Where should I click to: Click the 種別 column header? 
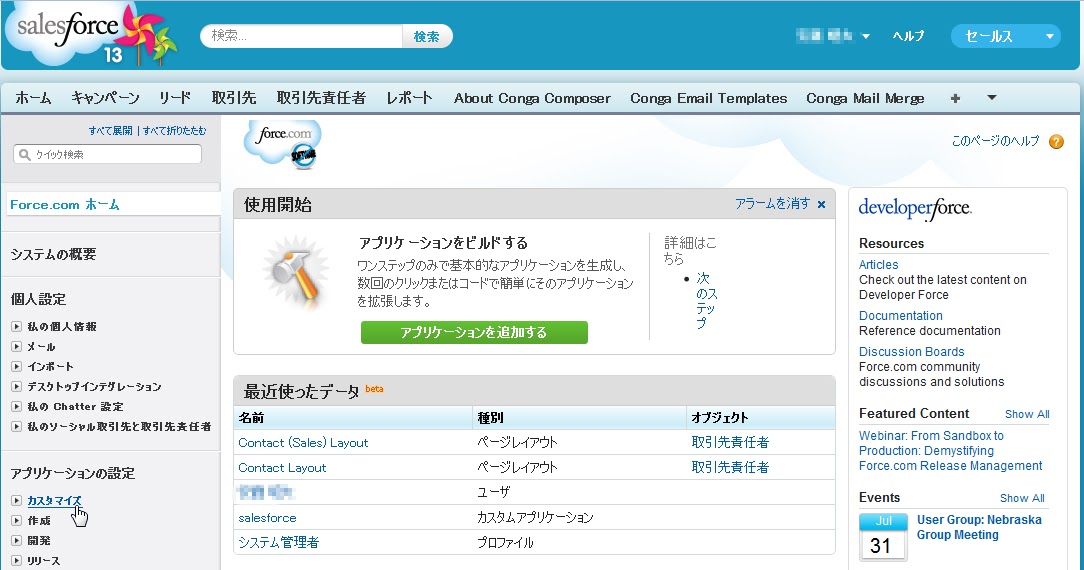point(490,417)
